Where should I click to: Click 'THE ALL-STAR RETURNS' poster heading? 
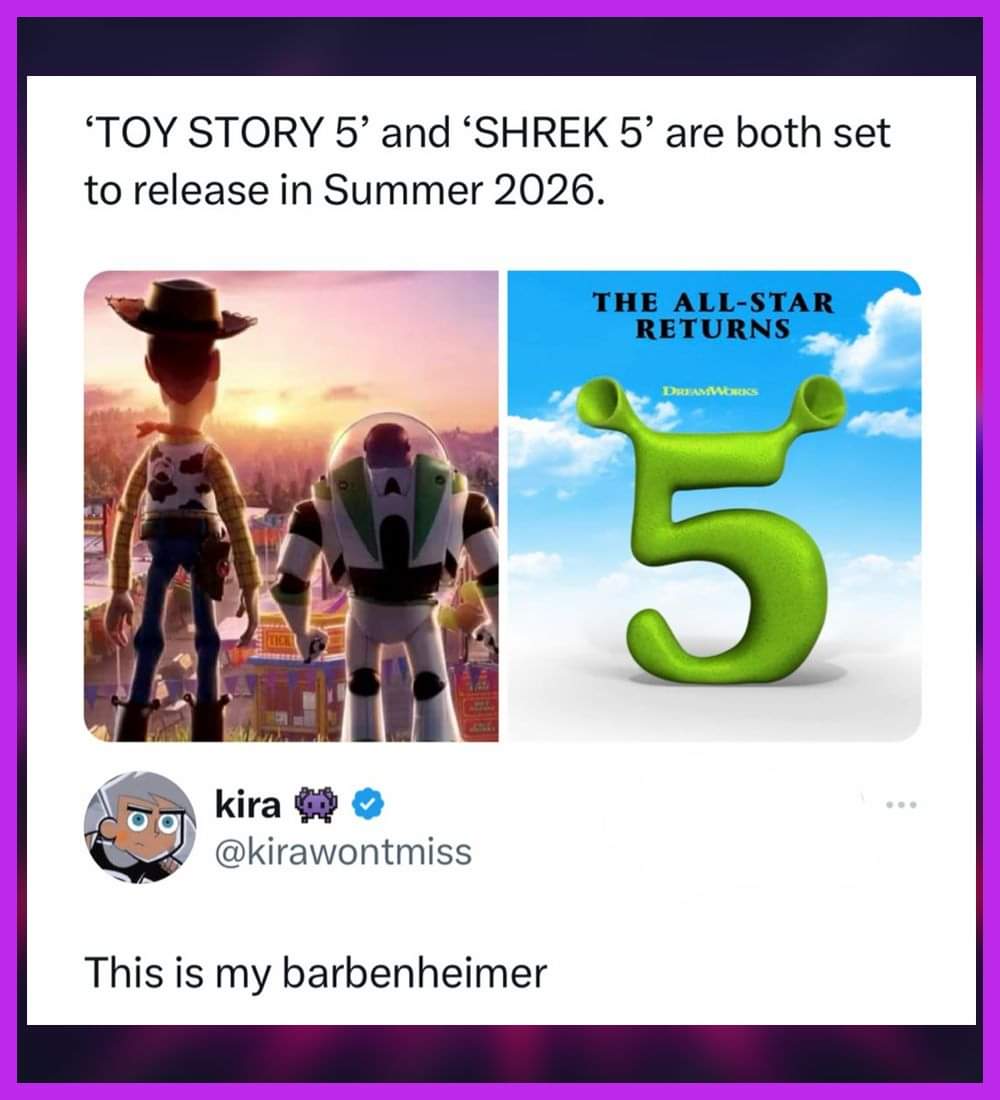713,316
